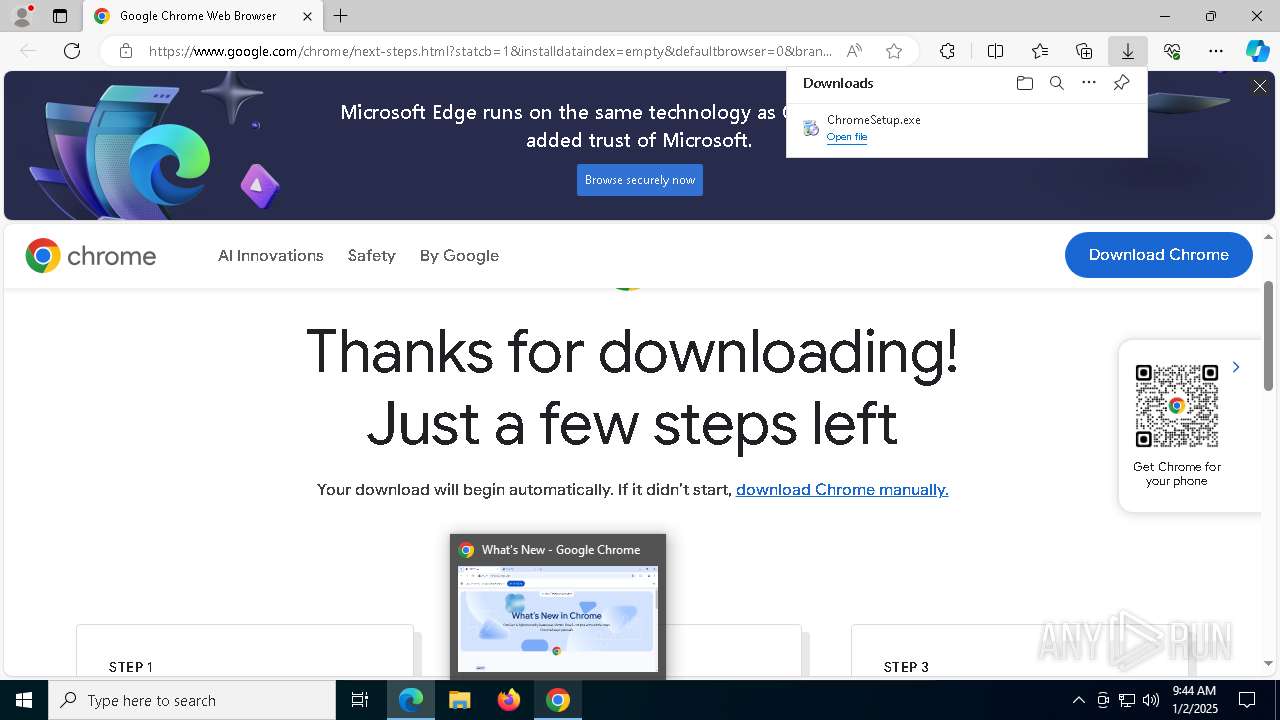Refresh the page with reload icon
The height and width of the screenshot is (720, 1280).
click(72, 51)
